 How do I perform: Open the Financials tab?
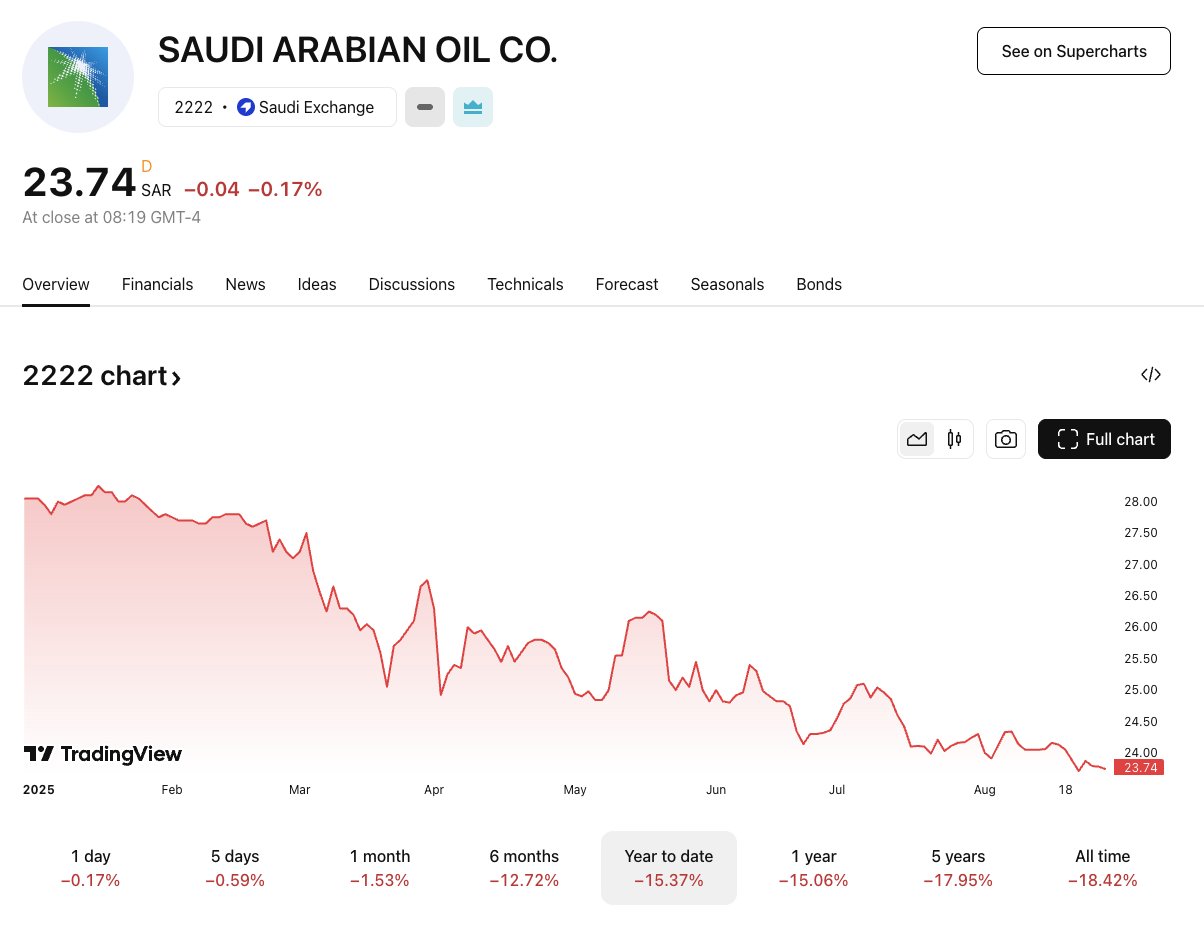(x=157, y=284)
